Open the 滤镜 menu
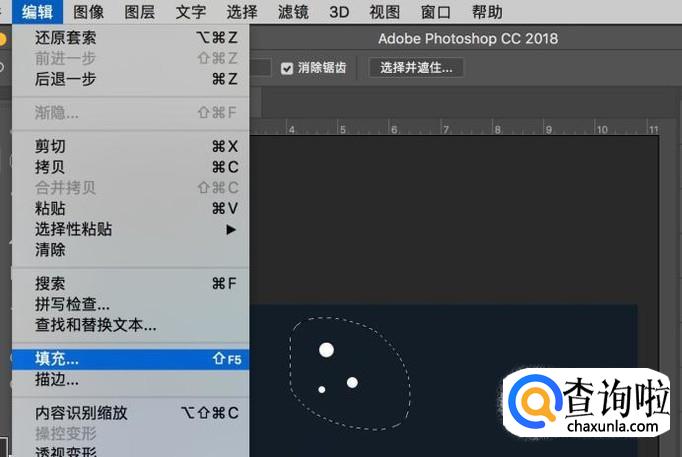Image resolution: width=682 pixels, height=457 pixels. click(293, 12)
